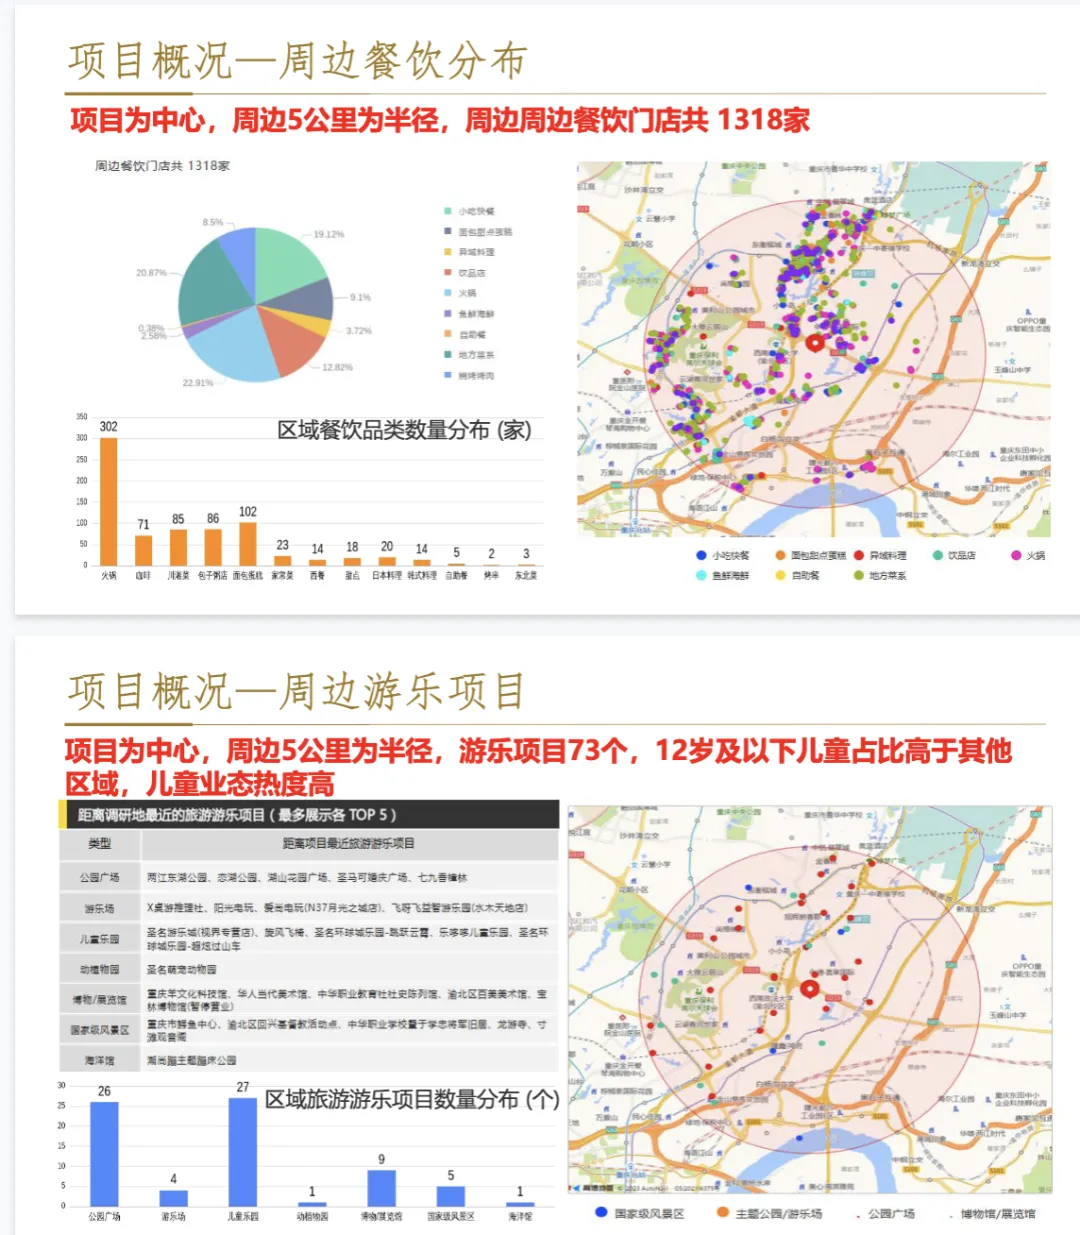The height and width of the screenshot is (1235, 1080).
Task: Click the 主题公园/游乐场 orange dot in attractions map legend
Action: (722, 1212)
